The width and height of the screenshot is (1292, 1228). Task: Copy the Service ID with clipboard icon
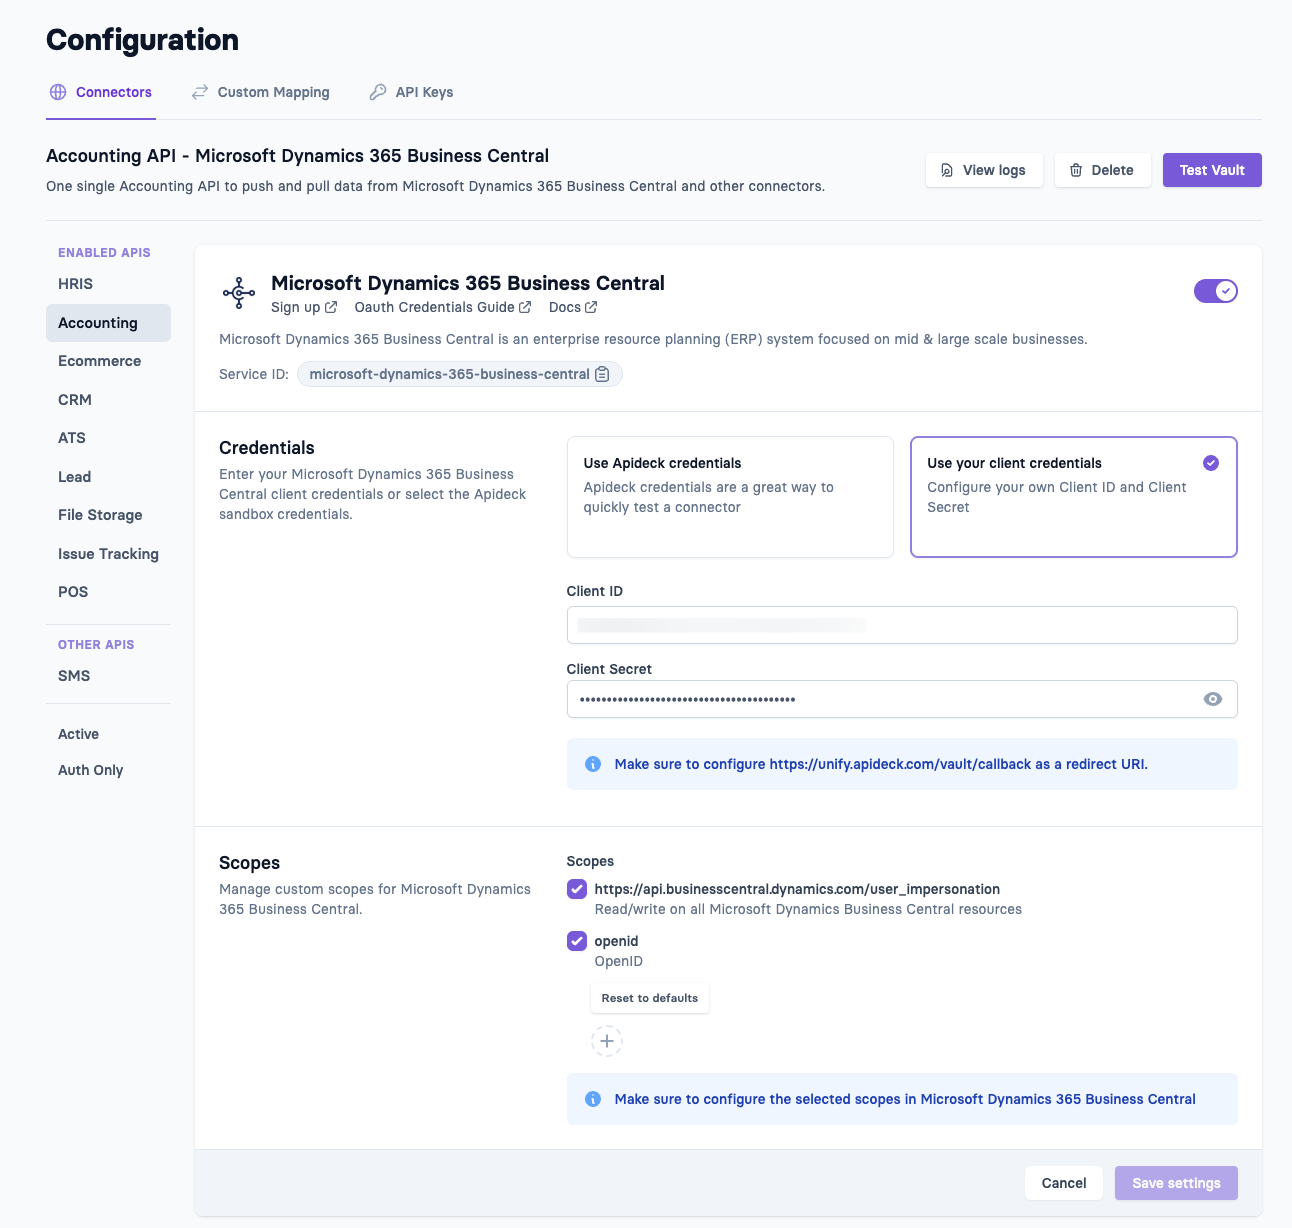click(602, 374)
